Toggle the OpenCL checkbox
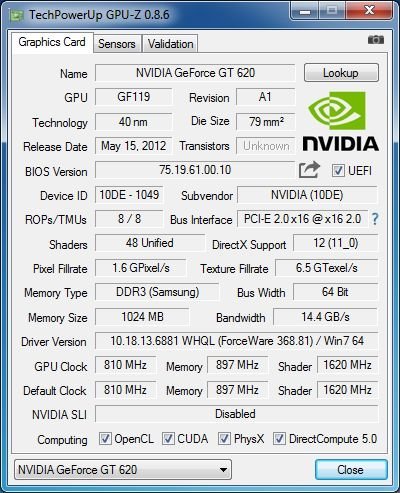This screenshot has width=400, height=493. click(x=105, y=438)
